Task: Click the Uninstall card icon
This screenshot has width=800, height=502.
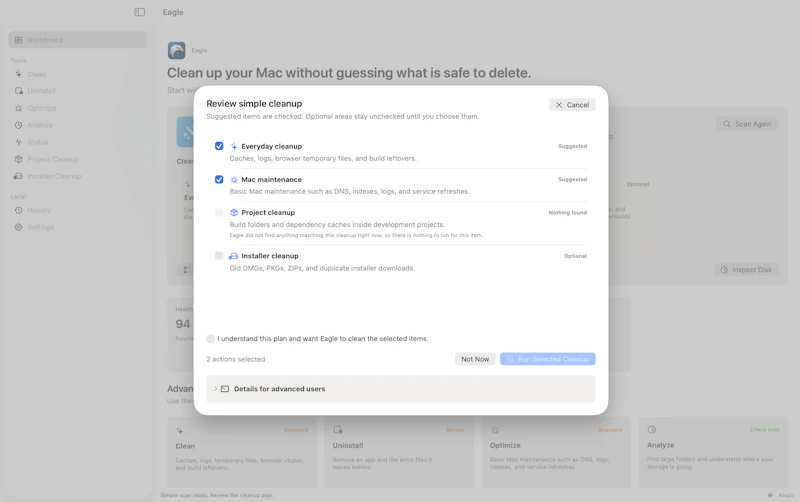Action: click(338, 430)
